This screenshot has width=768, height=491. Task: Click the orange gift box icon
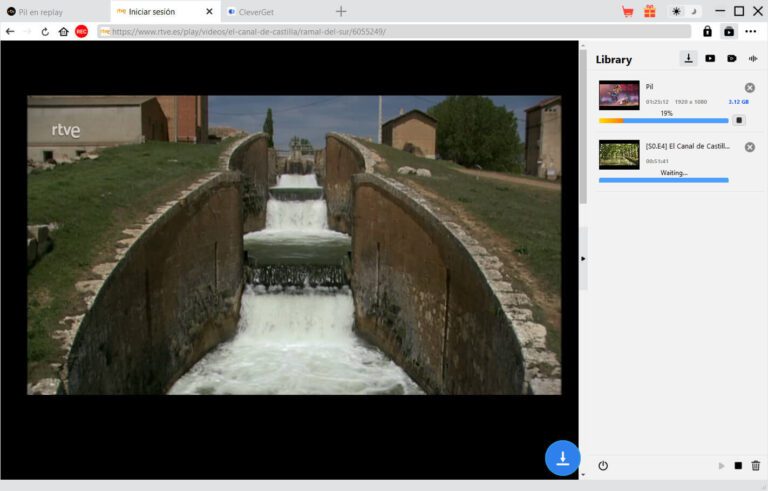point(649,11)
